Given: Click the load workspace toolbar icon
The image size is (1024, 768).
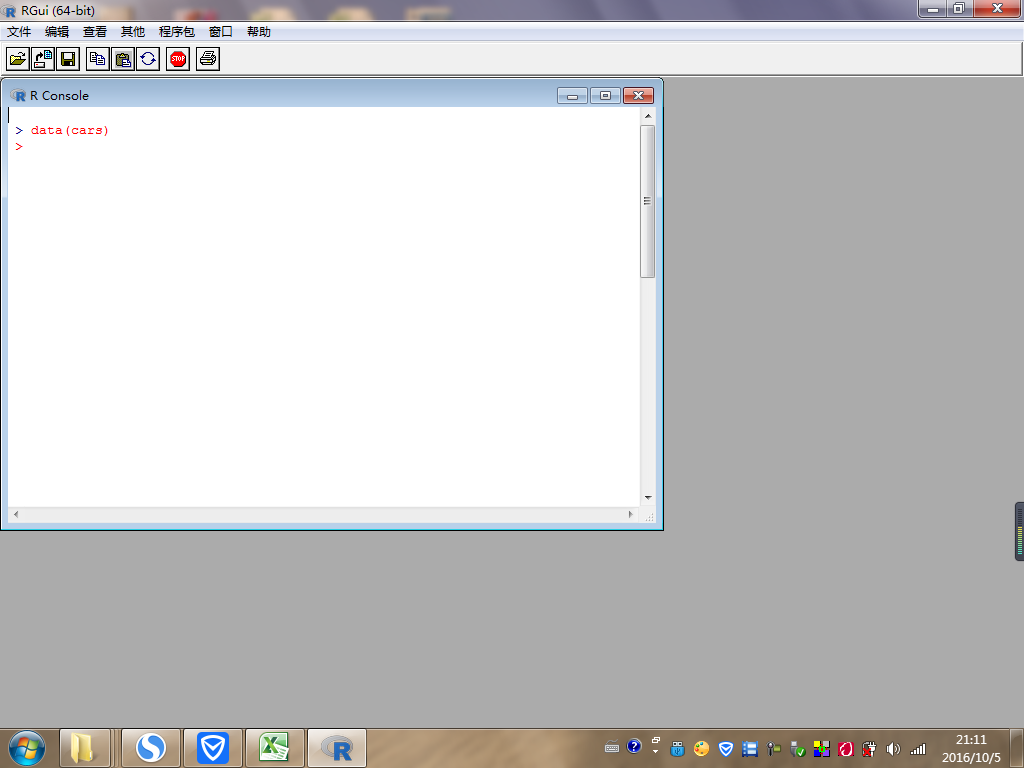Looking at the screenshot, I should click(43, 59).
